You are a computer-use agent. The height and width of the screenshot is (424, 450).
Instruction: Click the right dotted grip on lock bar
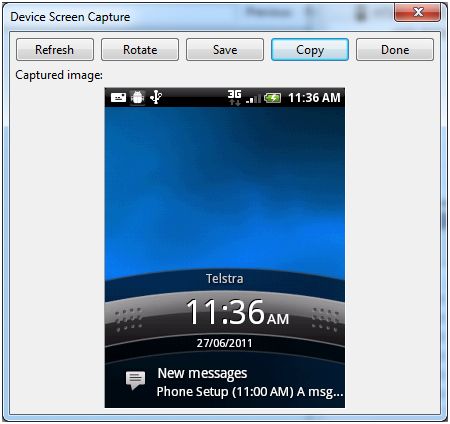point(325,320)
